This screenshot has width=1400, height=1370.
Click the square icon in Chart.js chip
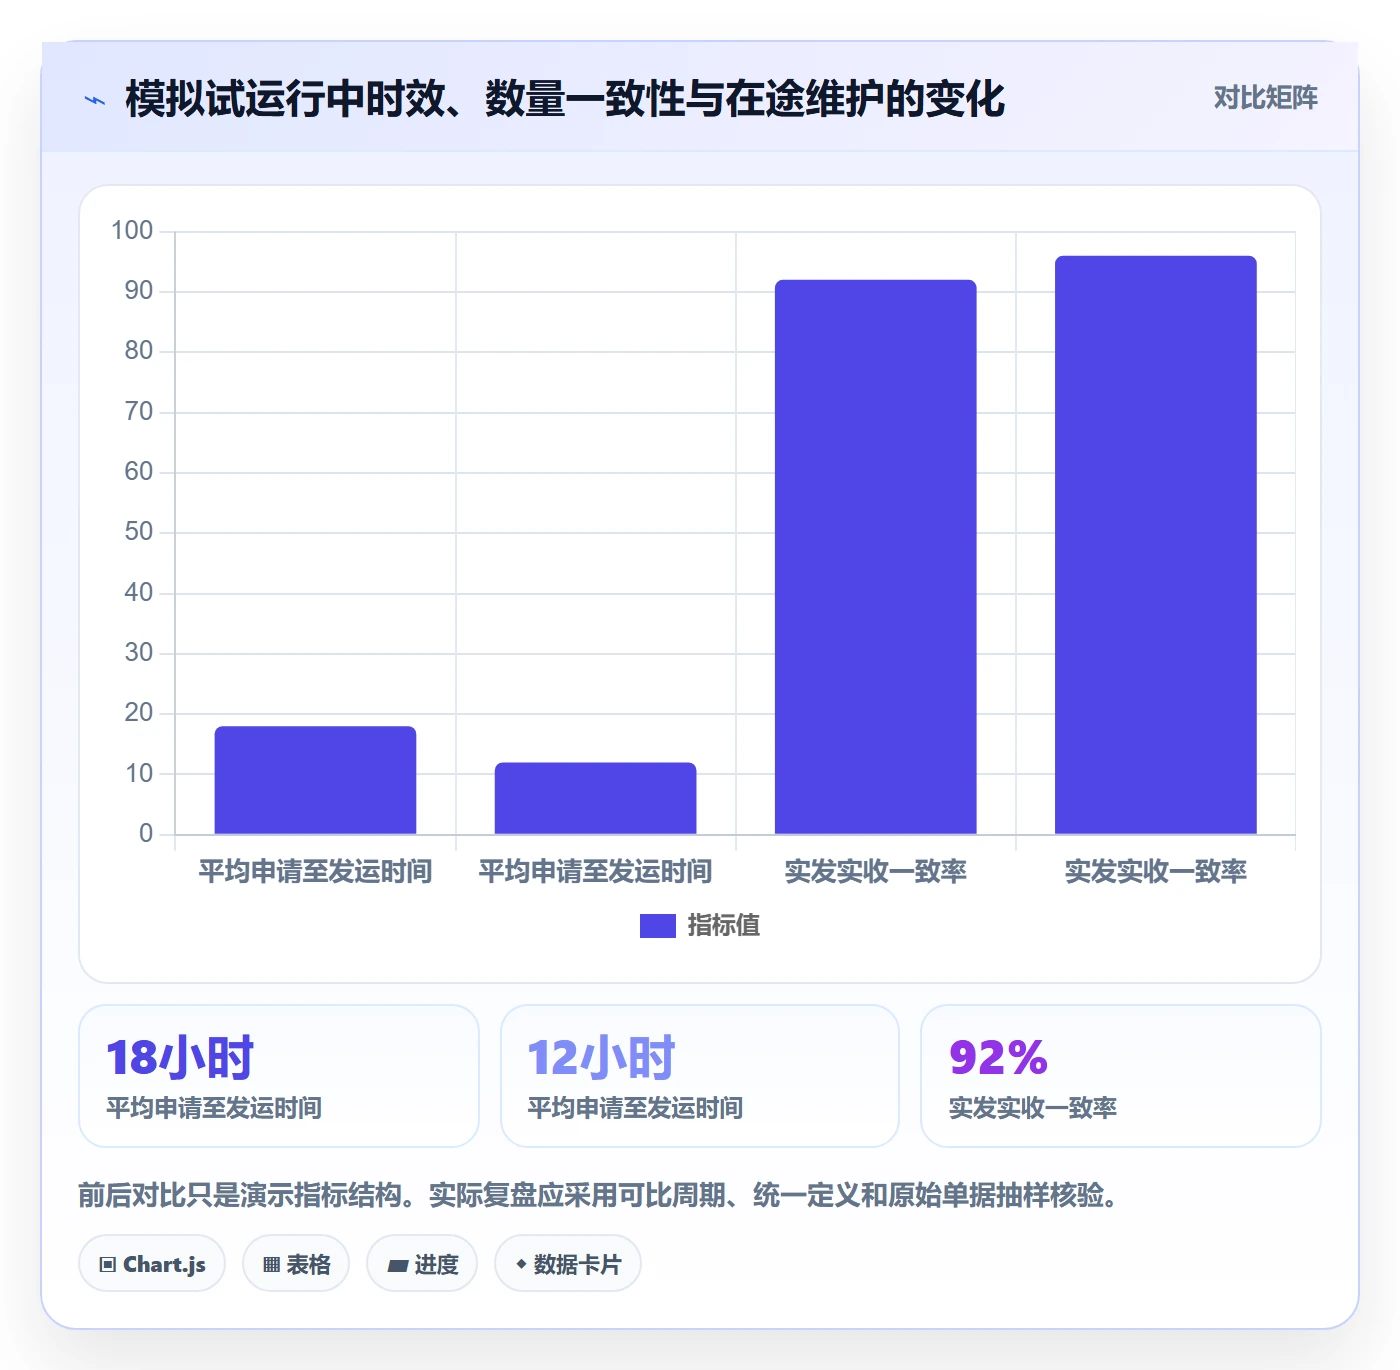(108, 1265)
